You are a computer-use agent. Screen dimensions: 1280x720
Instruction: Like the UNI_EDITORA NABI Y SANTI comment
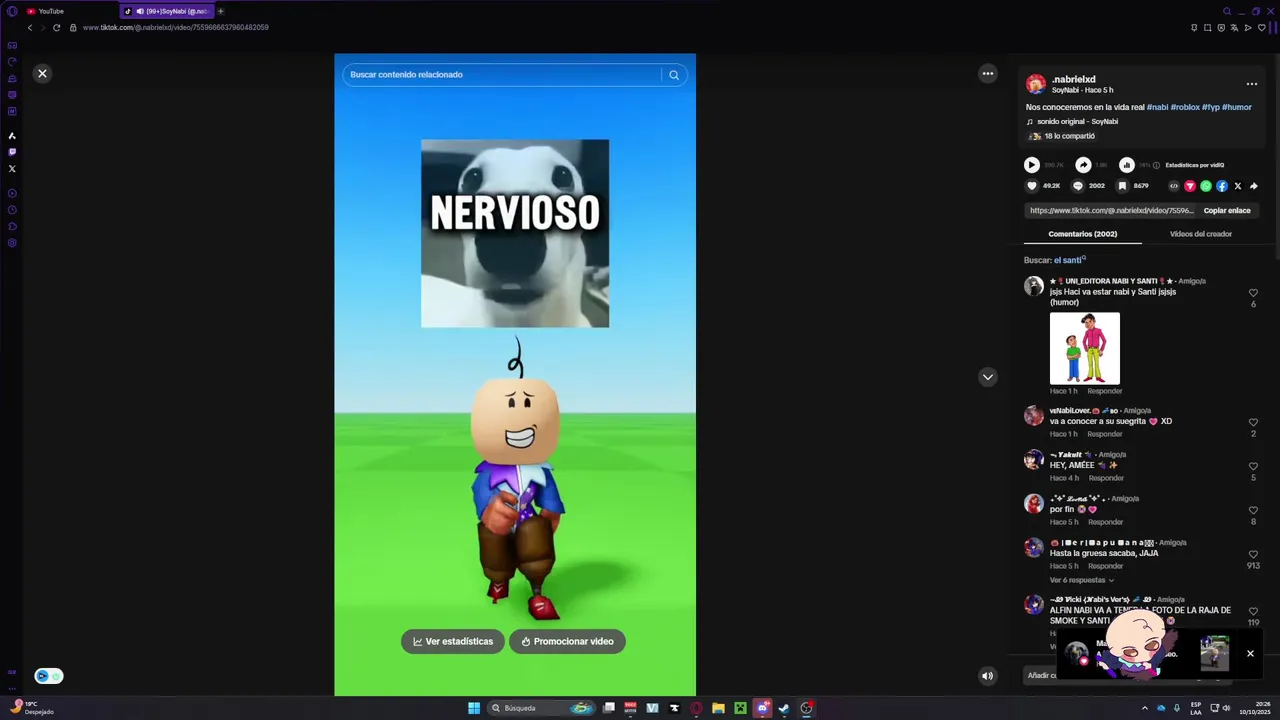(x=1253, y=293)
